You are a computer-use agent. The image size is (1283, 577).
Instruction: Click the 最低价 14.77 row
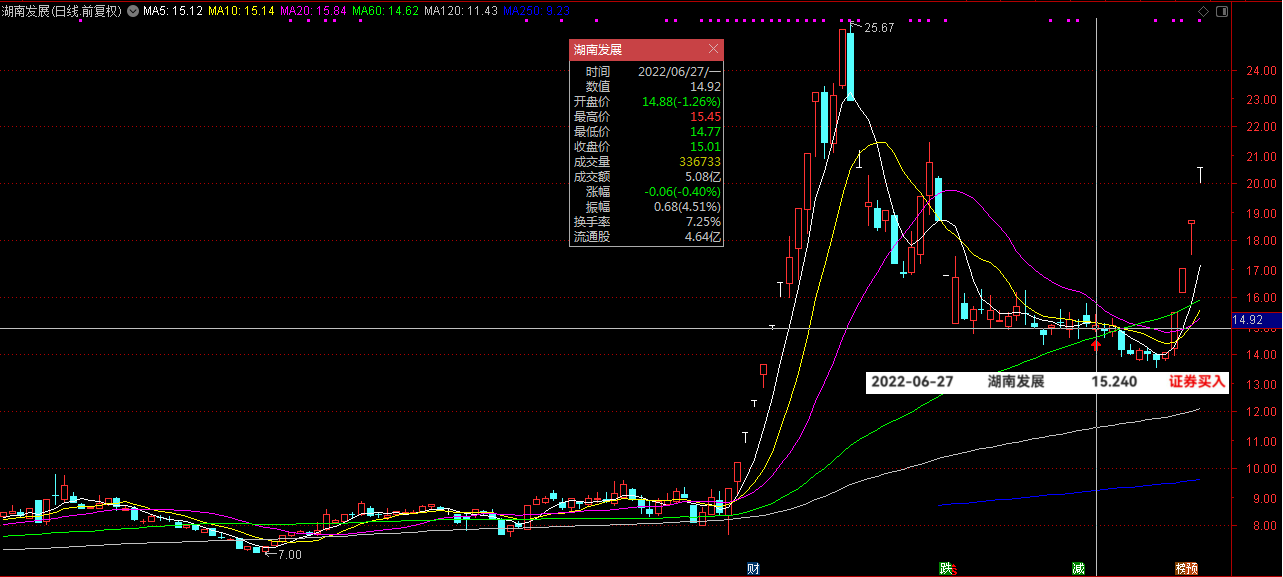tap(646, 132)
